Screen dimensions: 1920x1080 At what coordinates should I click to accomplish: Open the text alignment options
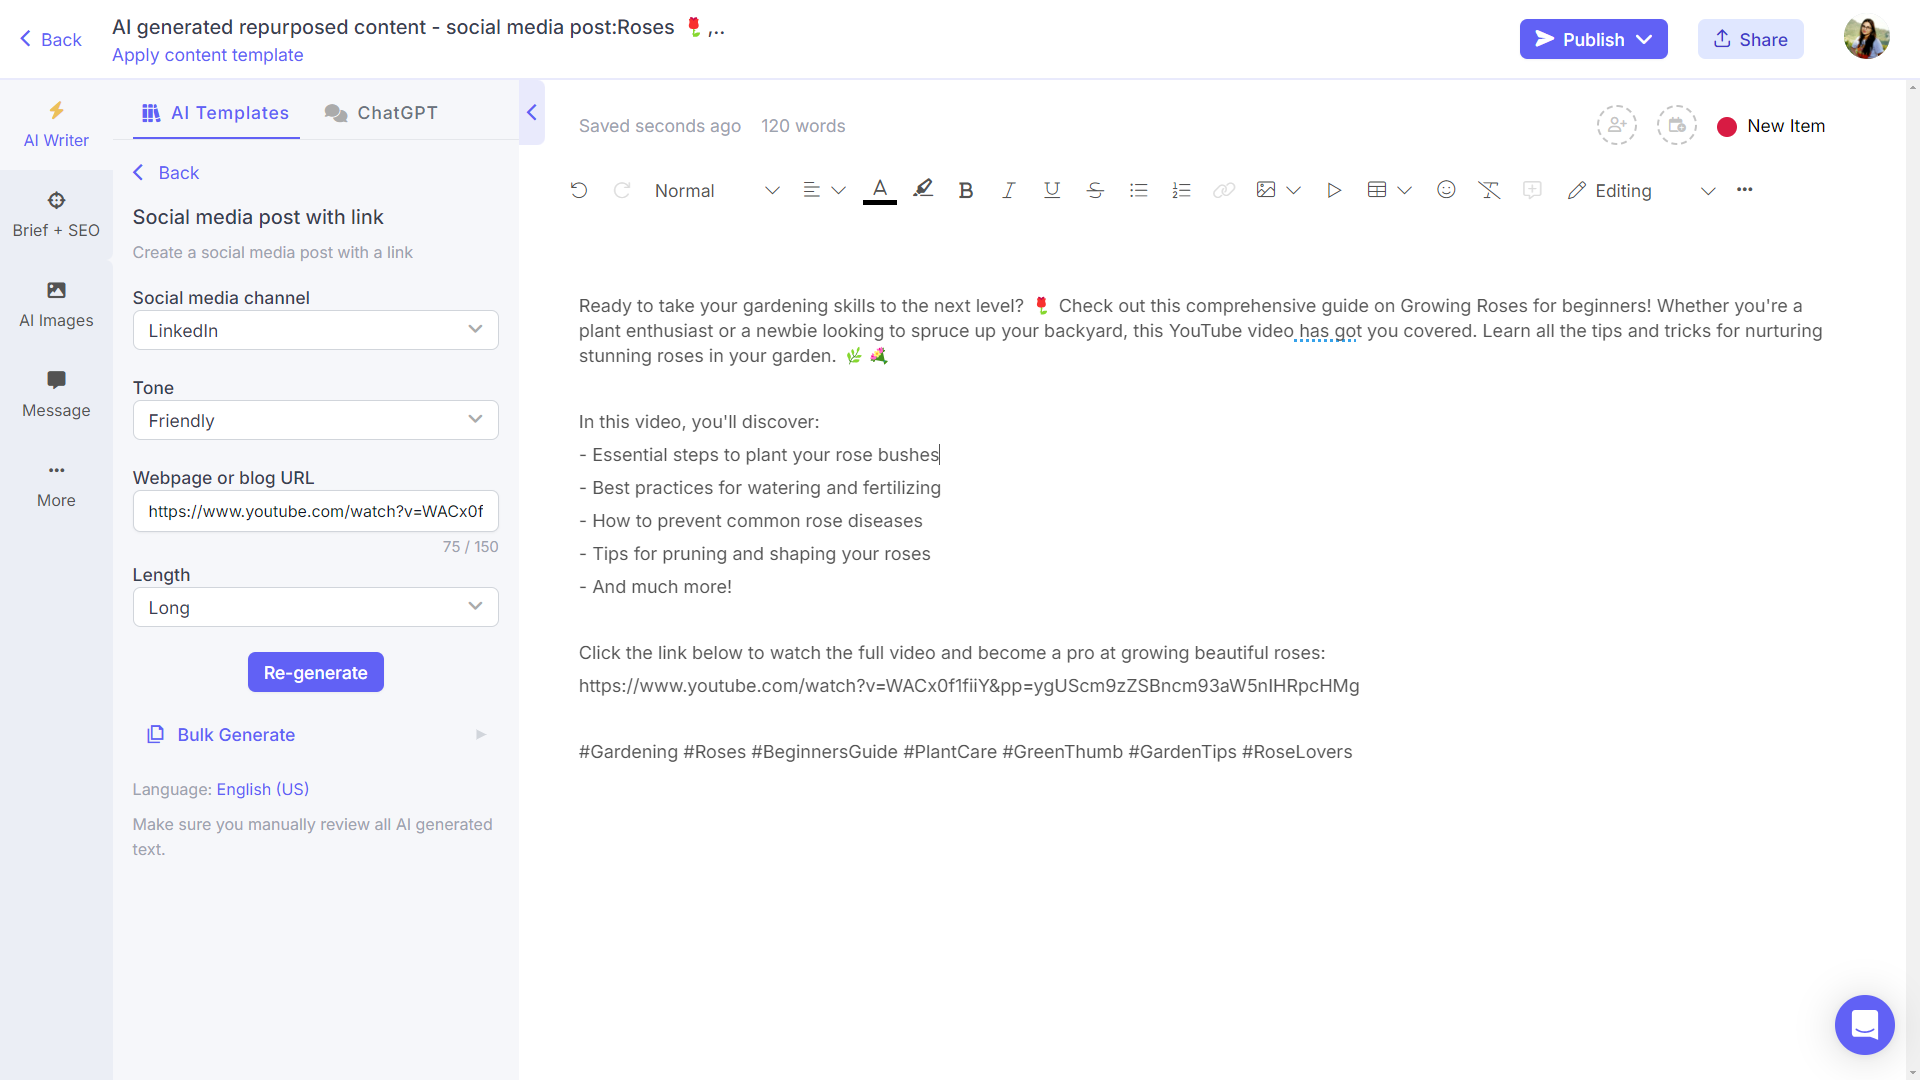point(823,190)
